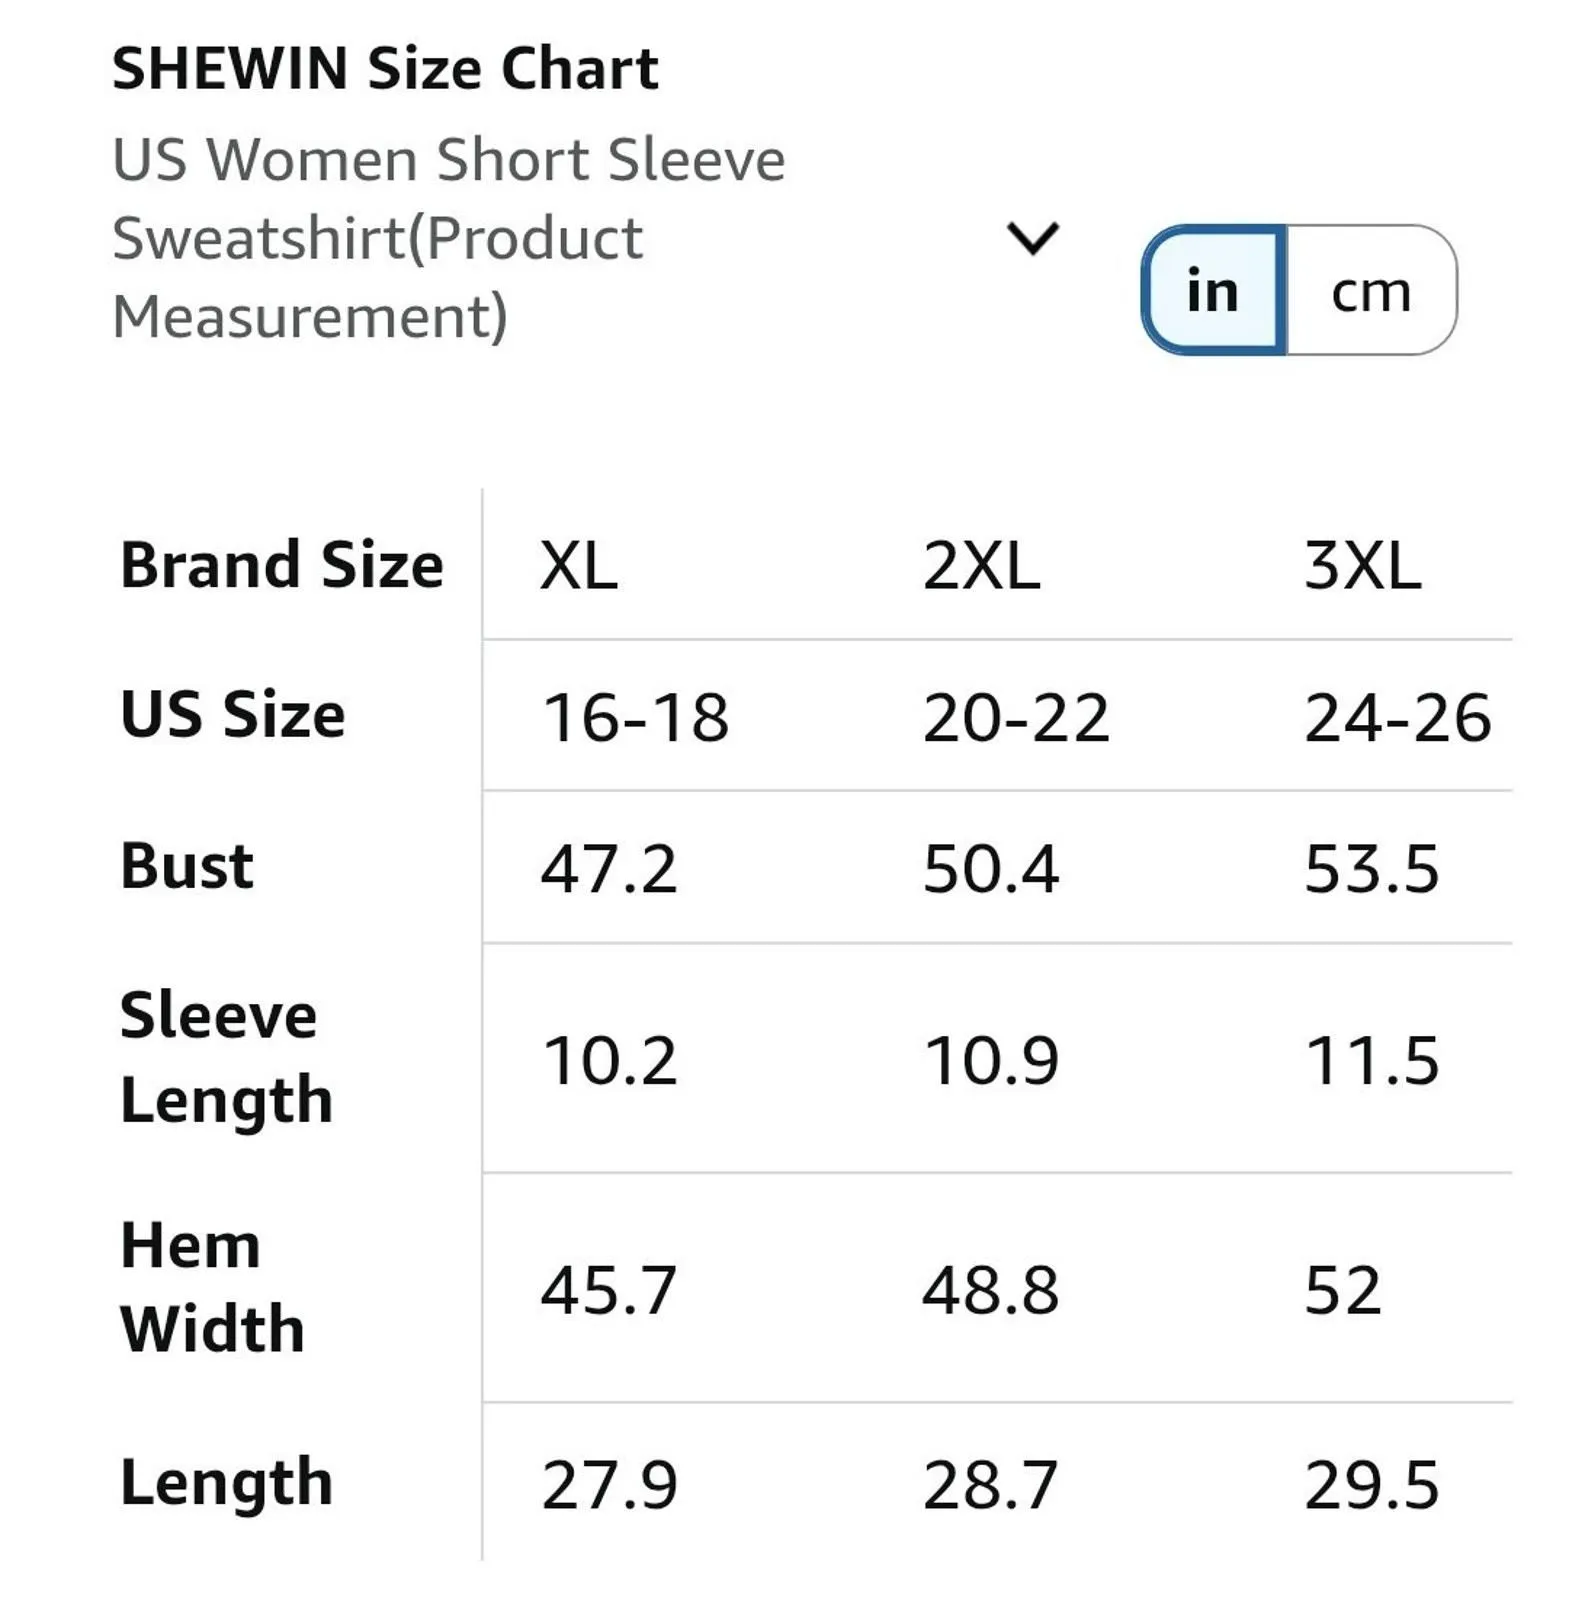1569x1600 pixels.
Task: Select the 2XL brand size column
Action: coord(980,566)
